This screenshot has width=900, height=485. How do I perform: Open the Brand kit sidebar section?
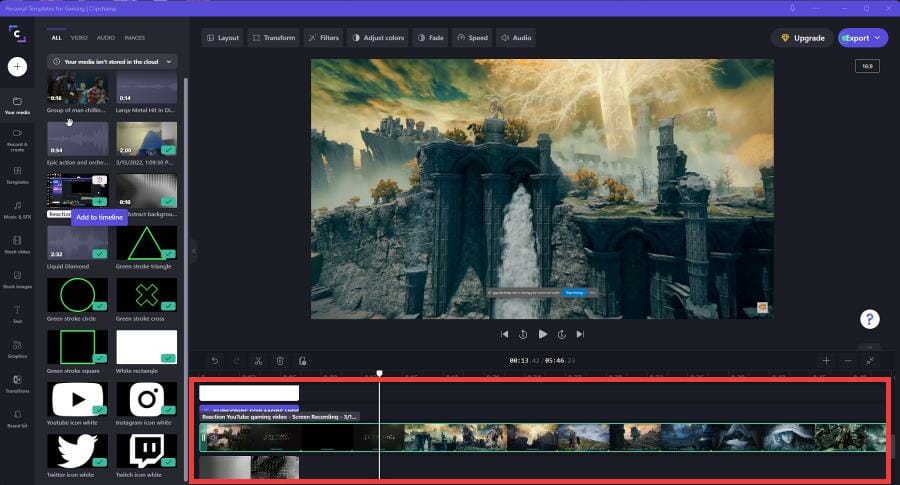[x=17, y=419]
